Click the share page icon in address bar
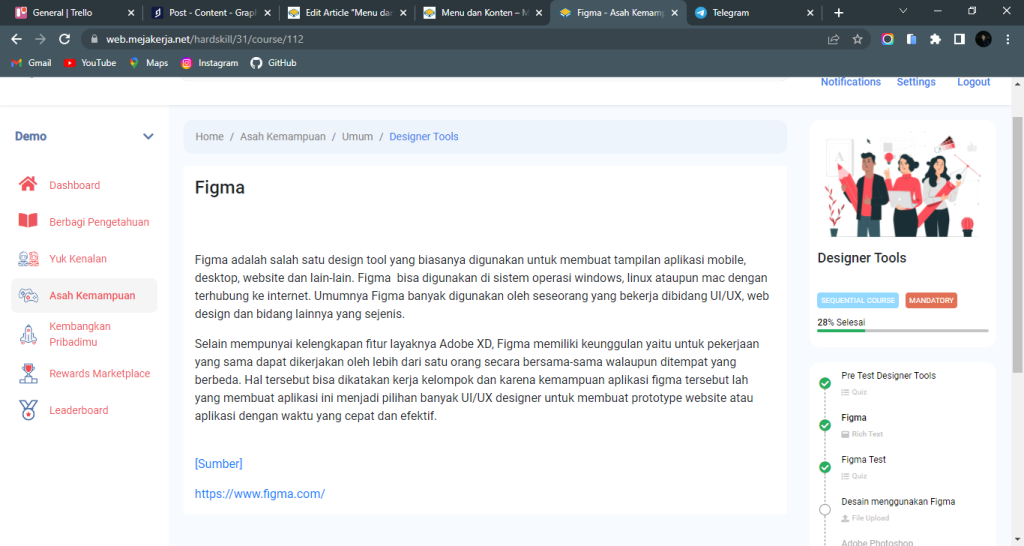The image size is (1024, 546). point(833,39)
